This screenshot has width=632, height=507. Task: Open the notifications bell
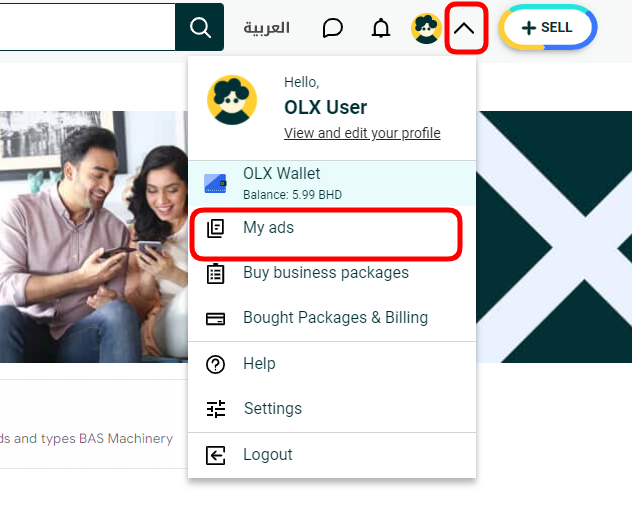point(380,28)
